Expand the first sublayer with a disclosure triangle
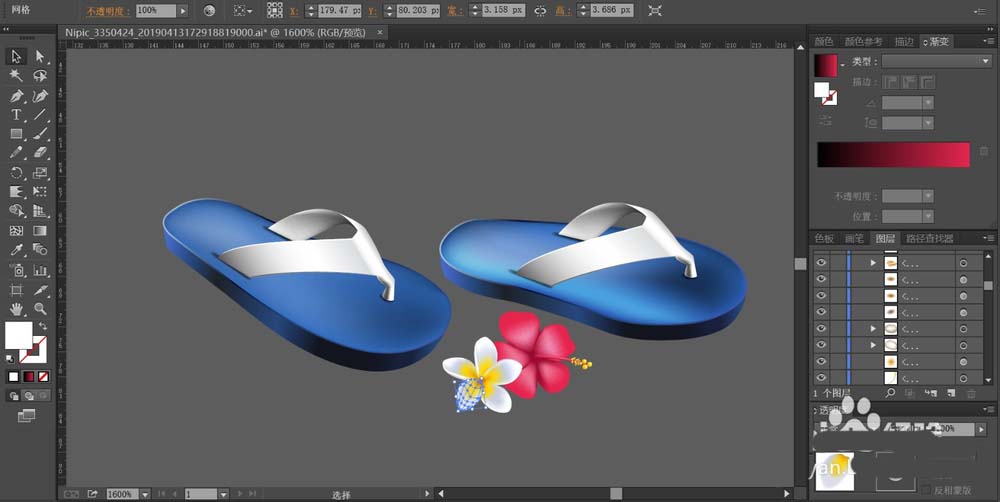 [x=873, y=263]
